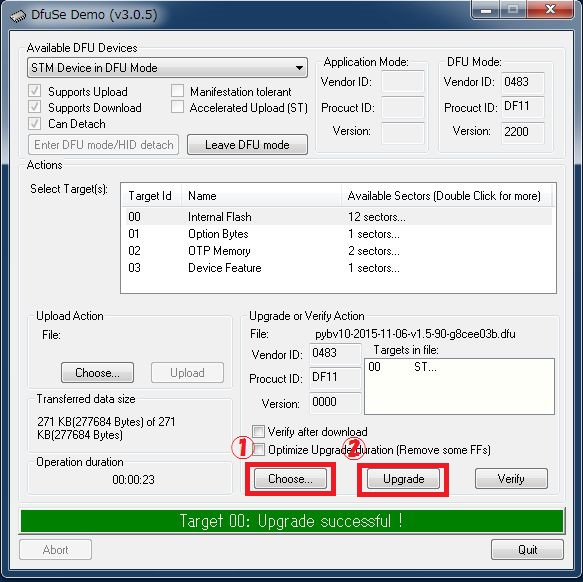Close the DfuSe Demo window

point(550,9)
